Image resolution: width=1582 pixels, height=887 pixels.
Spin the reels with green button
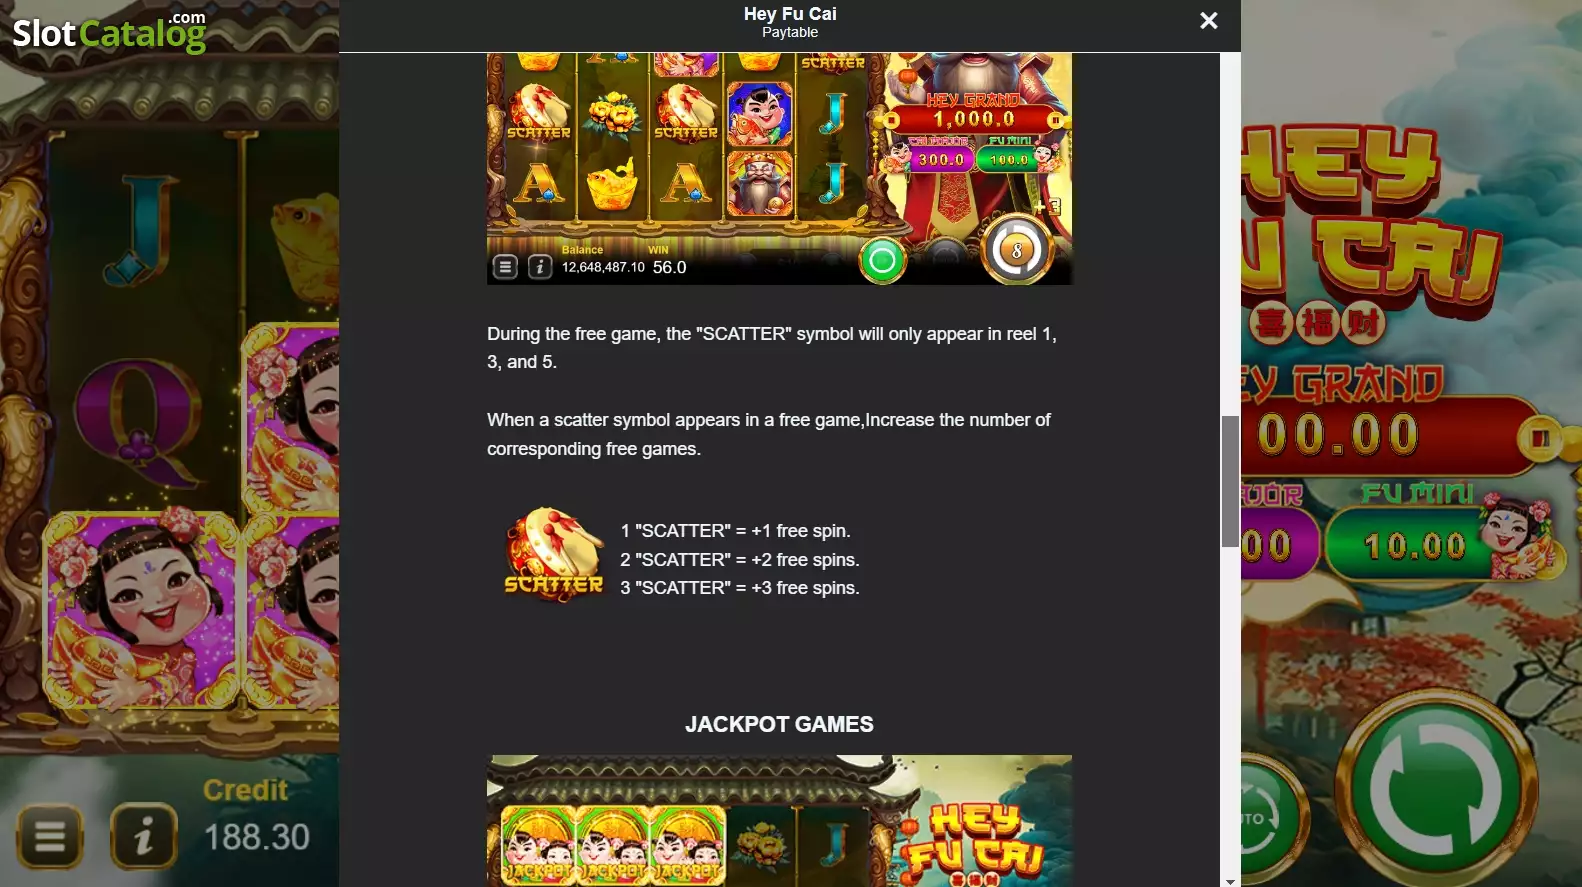(1436, 790)
